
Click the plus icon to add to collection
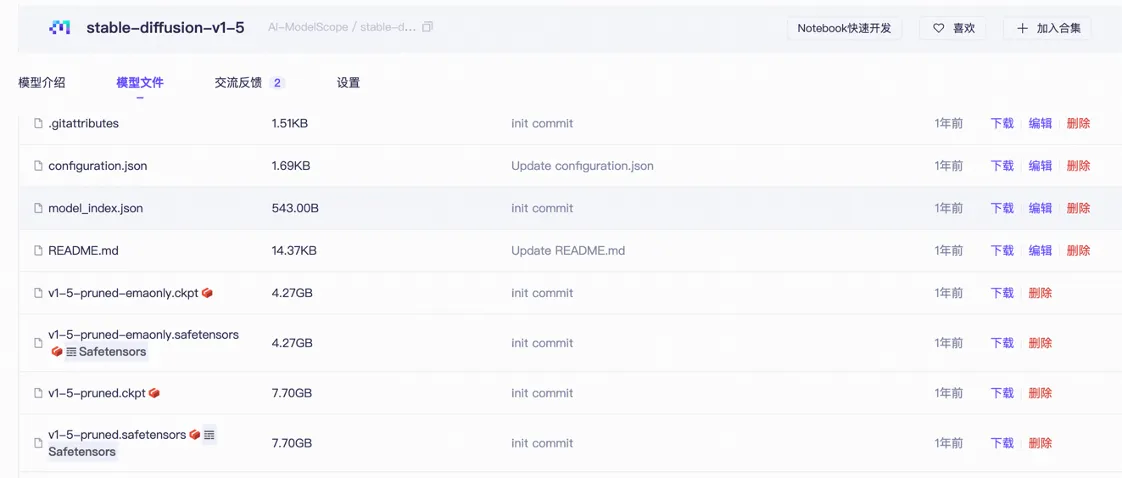pyautogui.click(x=1022, y=28)
